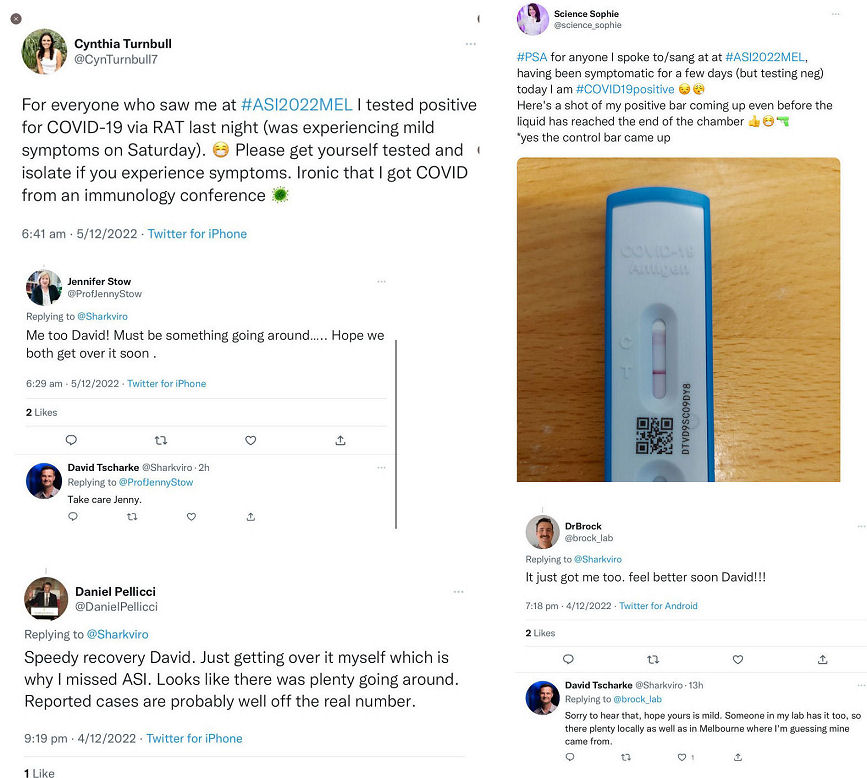The height and width of the screenshot is (778, 867).
Task: Retweet DrBrock's tweet
Action: (x=653, y=659)
